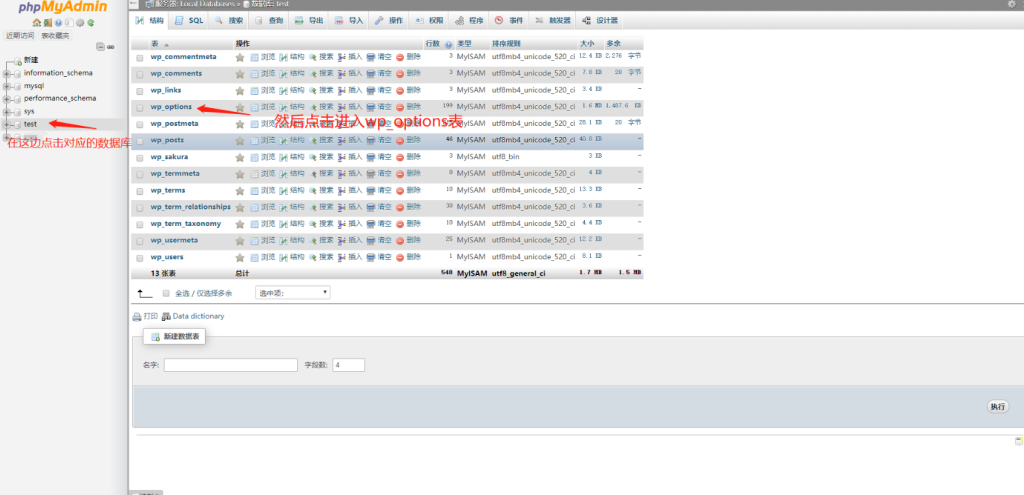Focus the new table name field

[231, 365]
